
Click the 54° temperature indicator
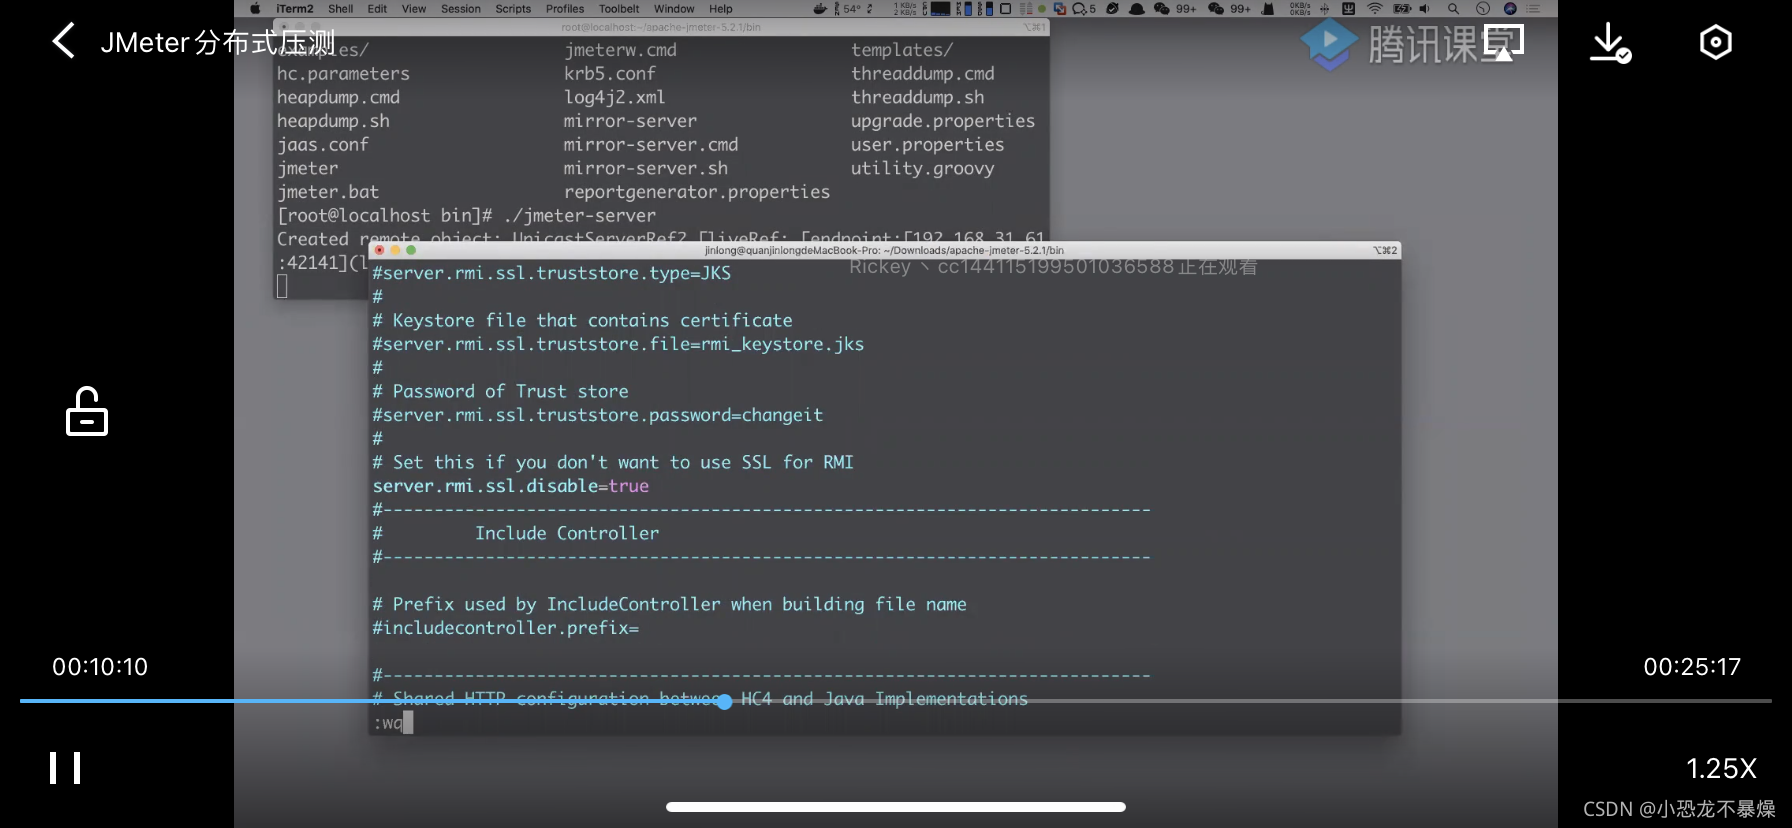point(854,9)
